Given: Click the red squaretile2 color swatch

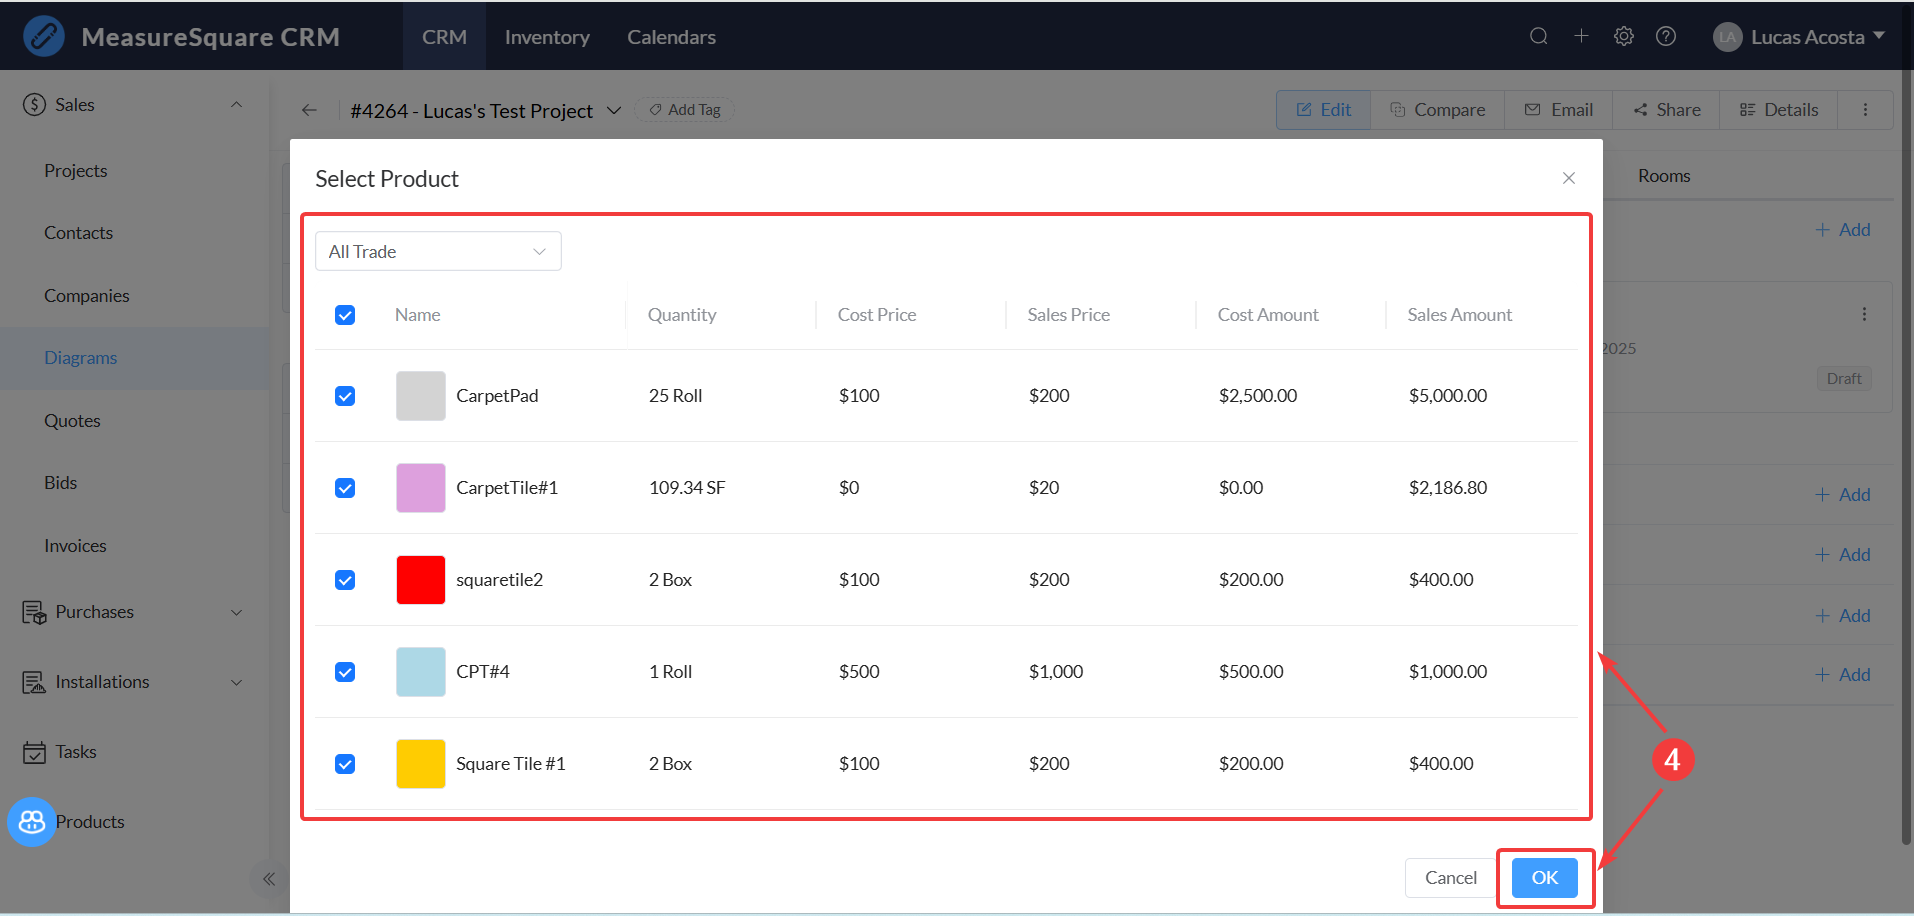Looking at the screenshot, I should 421,580.
